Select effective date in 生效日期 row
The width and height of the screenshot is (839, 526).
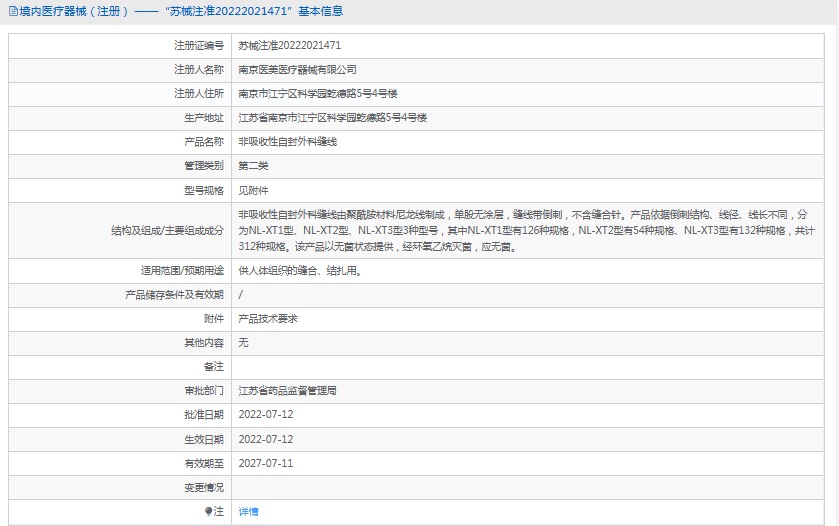pyautogui.click(x=266, y=439)
